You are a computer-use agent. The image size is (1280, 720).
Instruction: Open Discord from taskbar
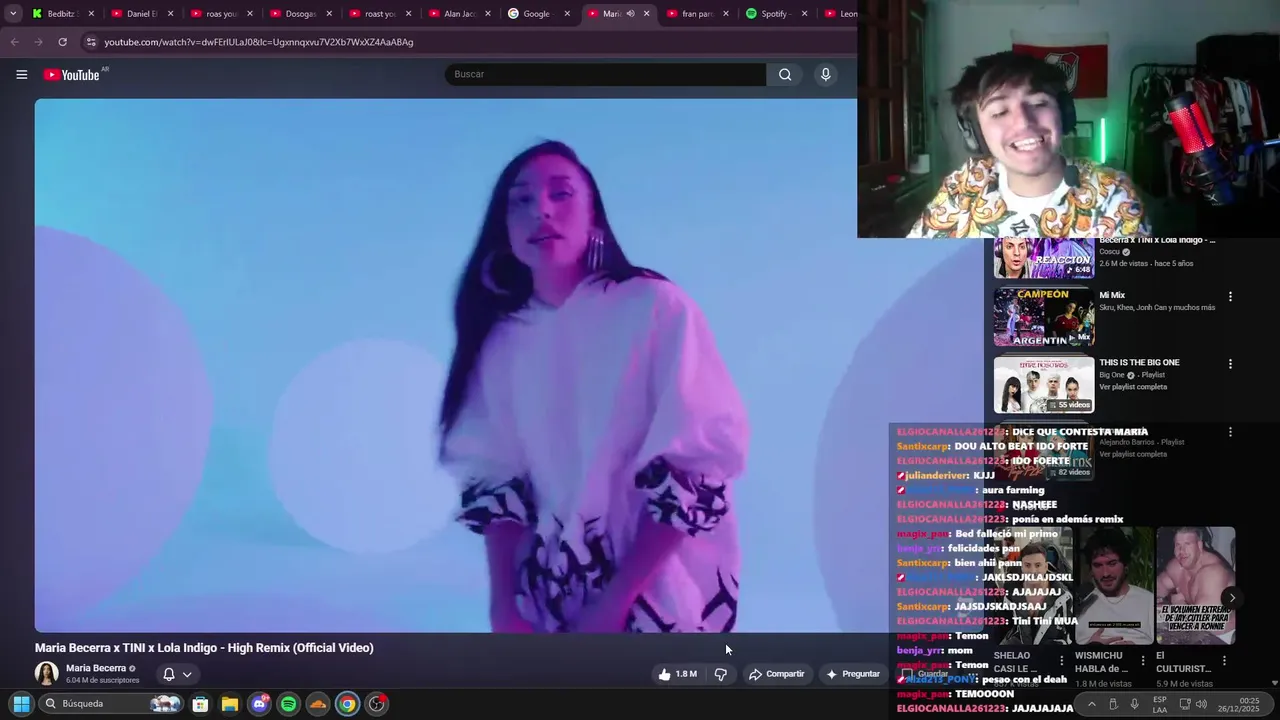click(x=259, y=704)
